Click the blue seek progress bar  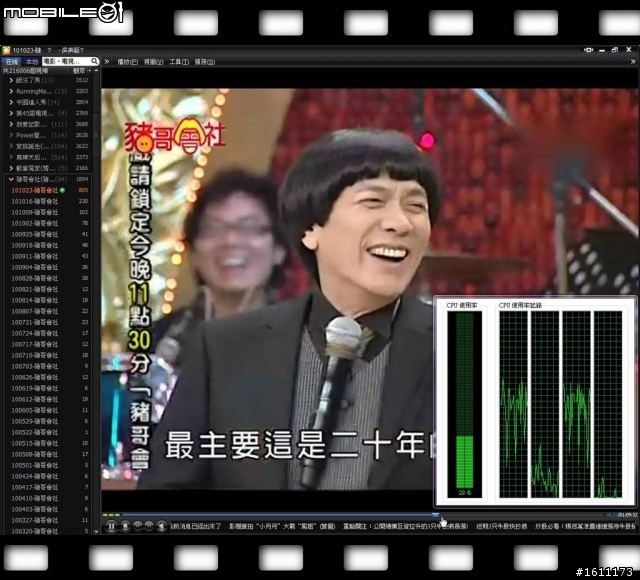278,515
